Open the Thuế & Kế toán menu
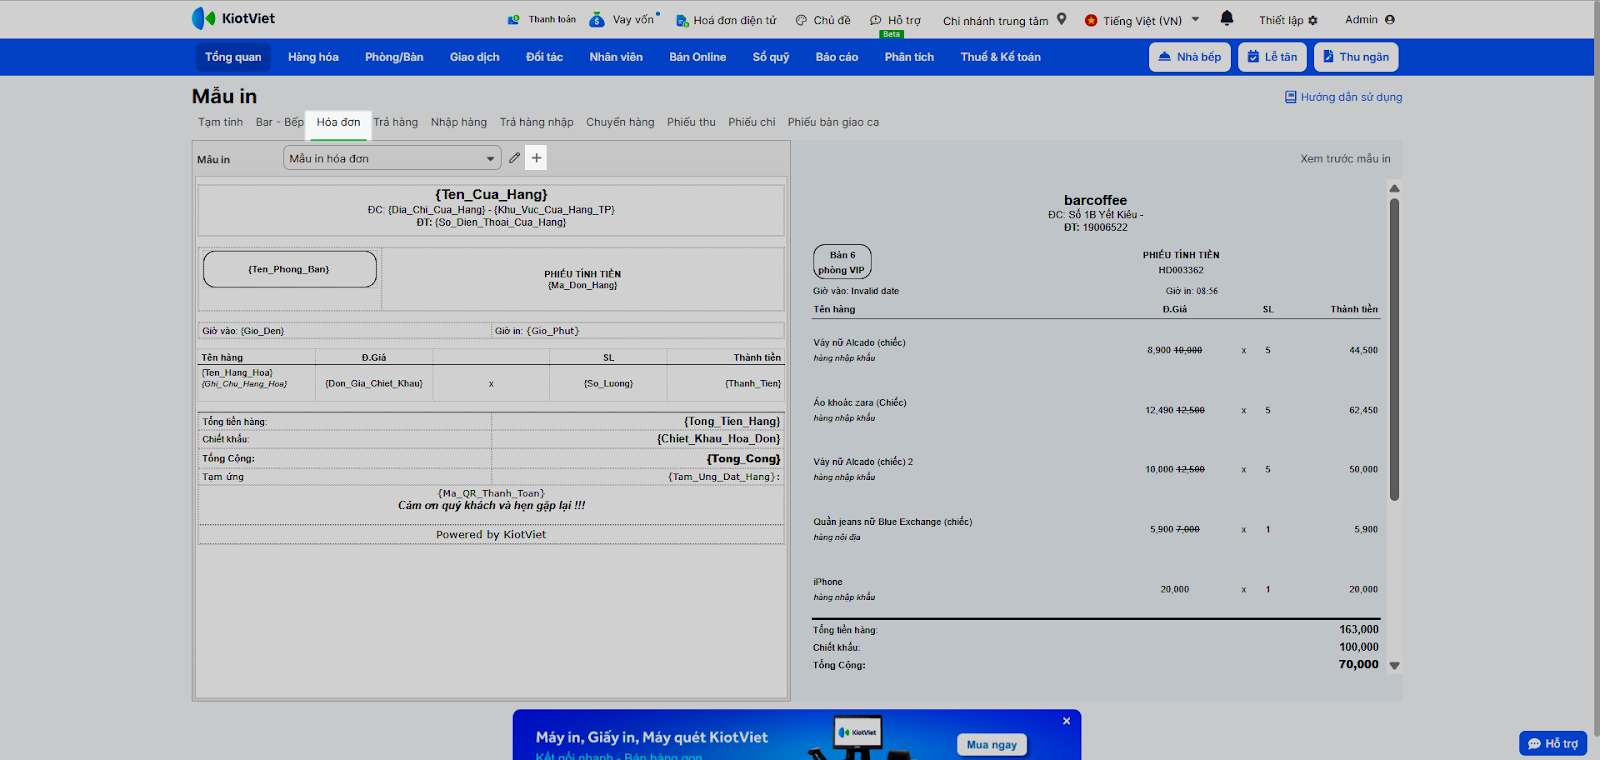The width and height of the screenshot is (1600, 760). [1001, 57]
